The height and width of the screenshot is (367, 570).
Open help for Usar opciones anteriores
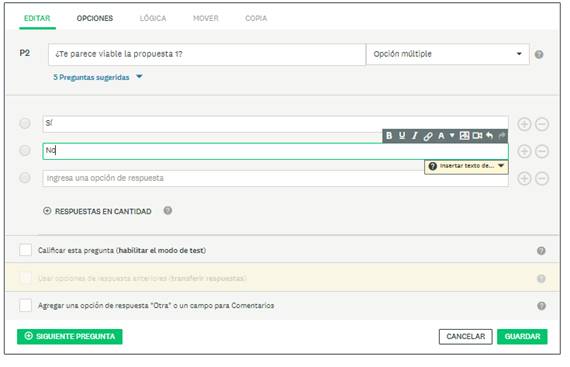pos(541,279)
